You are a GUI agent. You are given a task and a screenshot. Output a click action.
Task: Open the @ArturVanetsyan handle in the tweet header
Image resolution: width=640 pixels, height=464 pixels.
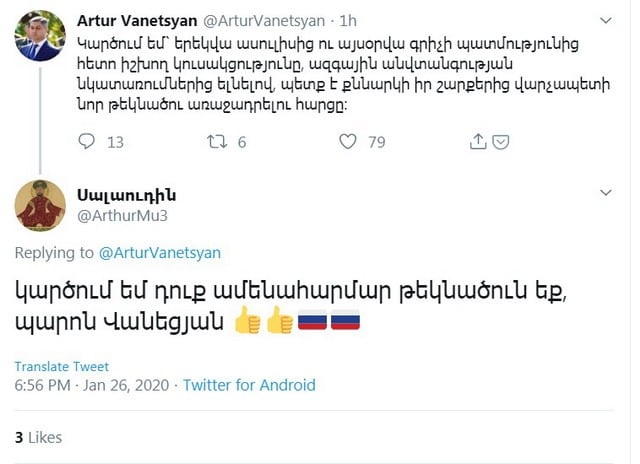pos(264,19)
